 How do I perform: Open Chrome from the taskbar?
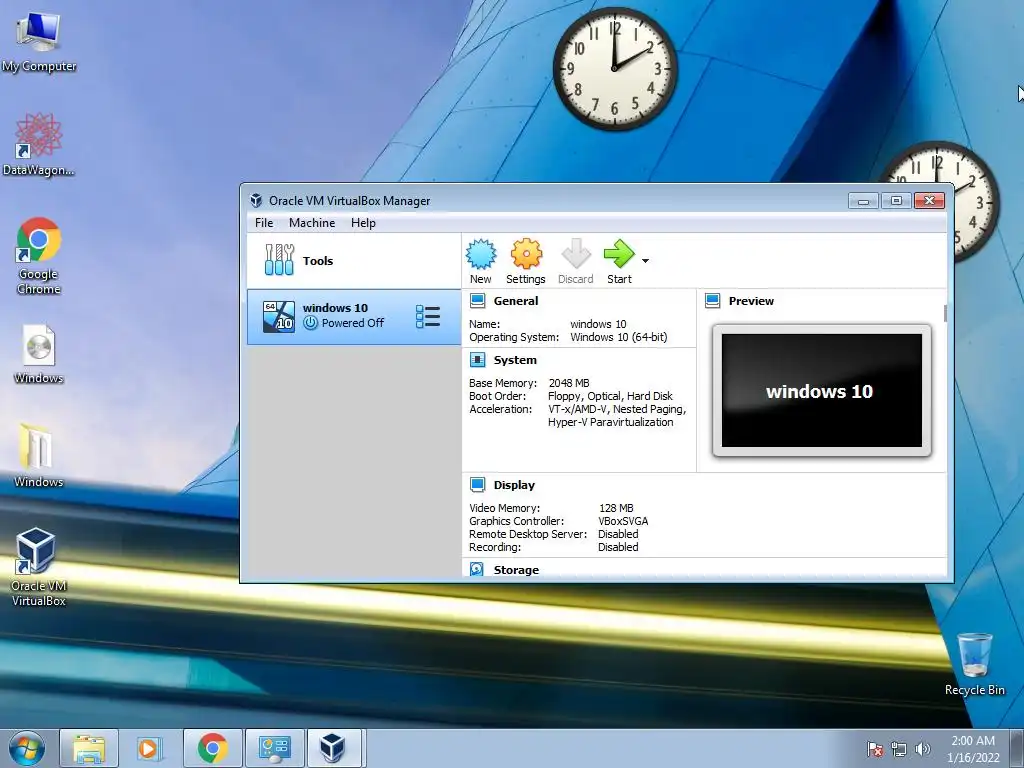(212, 748)
